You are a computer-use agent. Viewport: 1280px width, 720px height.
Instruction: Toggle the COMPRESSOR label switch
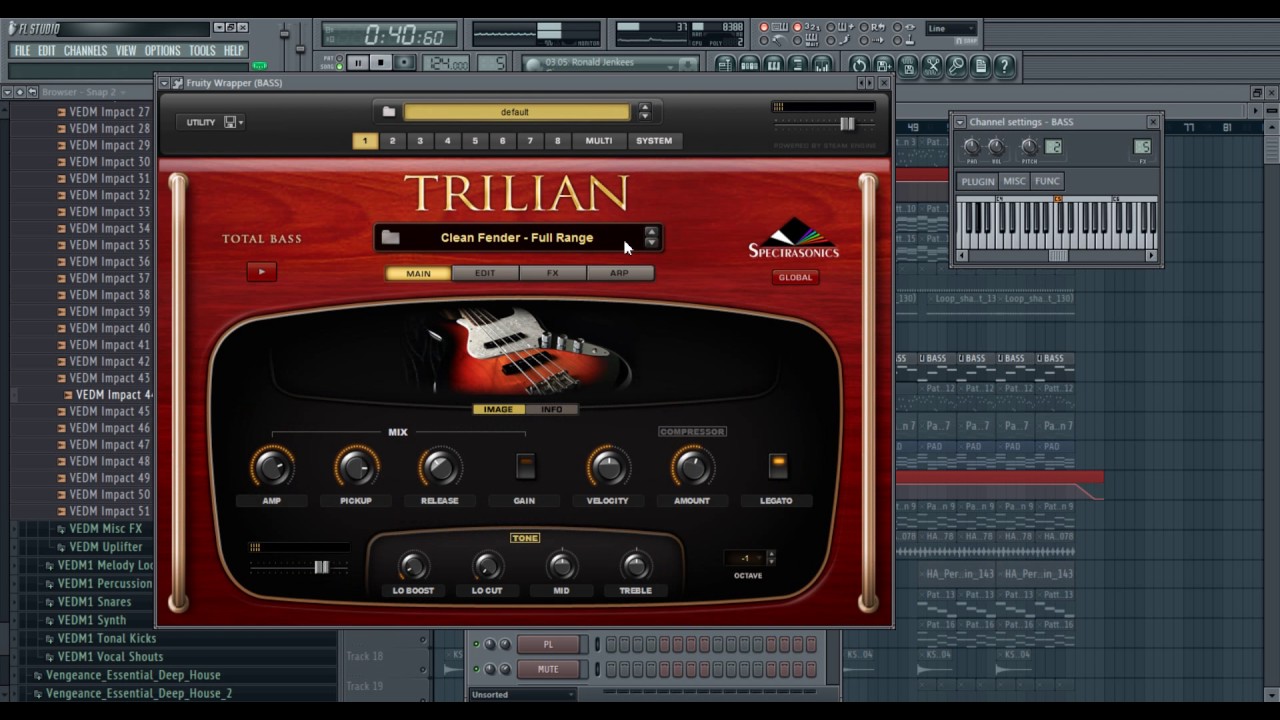coord(692,432)
